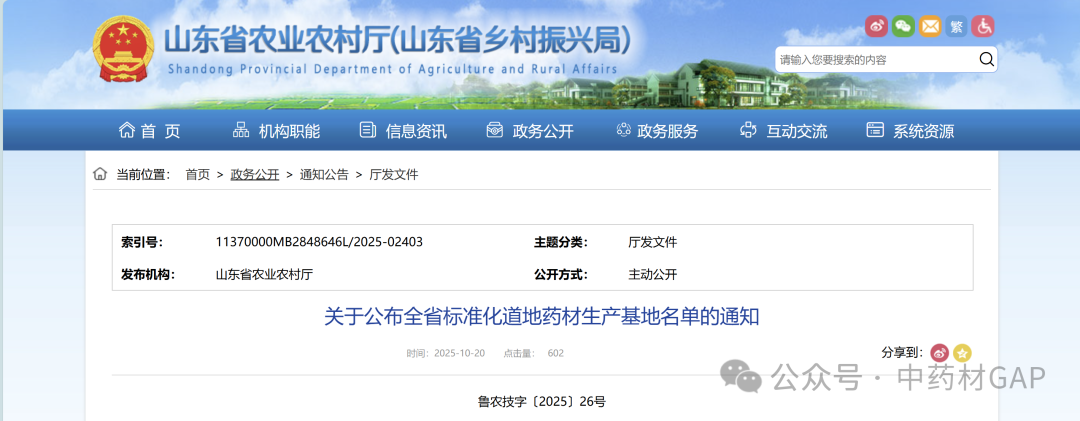
Task: Open the 首页 navigation menu item
Action: coord(149,131)
